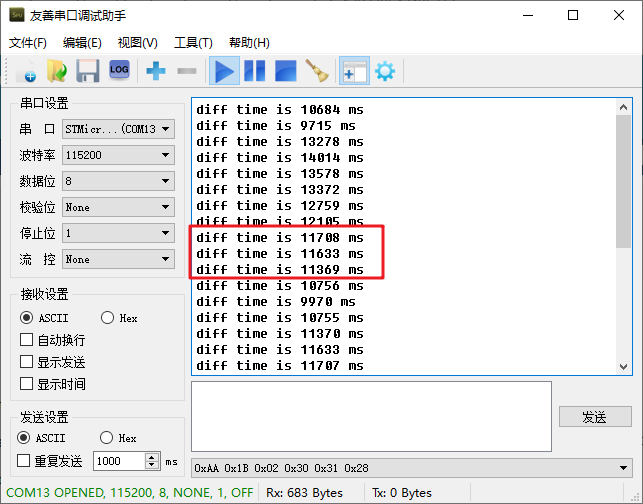Viewport: 643px width, 504px height.
Task: Maximize the 友善串口调试助手 window
Action: pyautogui.click(x=573, y=16)
